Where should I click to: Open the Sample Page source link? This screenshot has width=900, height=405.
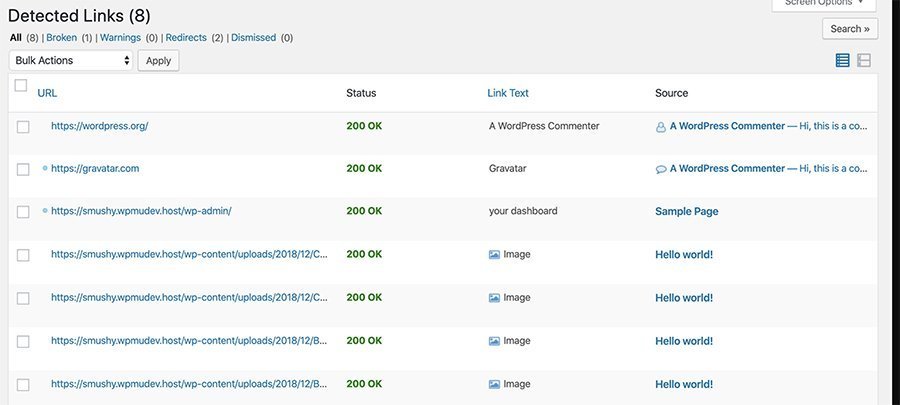(x=686, y=211)
